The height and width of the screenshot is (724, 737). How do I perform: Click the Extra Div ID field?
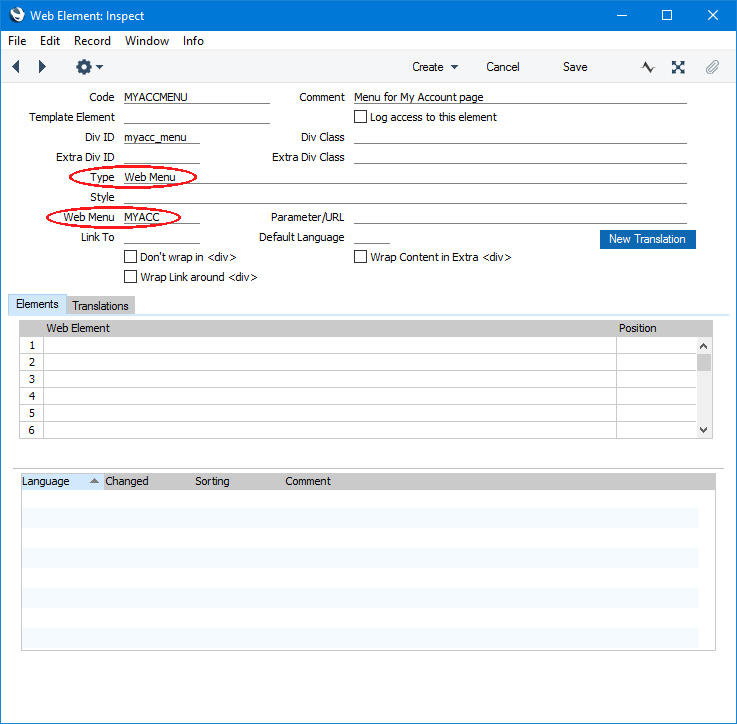click(162, 157)
